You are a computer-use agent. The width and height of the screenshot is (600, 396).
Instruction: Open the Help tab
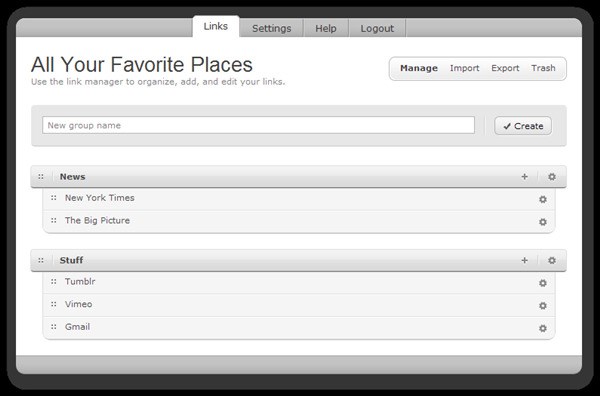pyautogui.click(x=326, y=28)
